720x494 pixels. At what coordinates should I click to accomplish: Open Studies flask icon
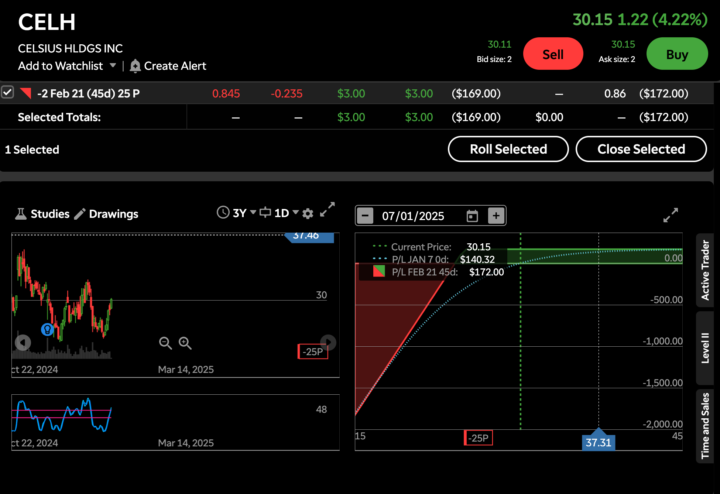[21, 213]
